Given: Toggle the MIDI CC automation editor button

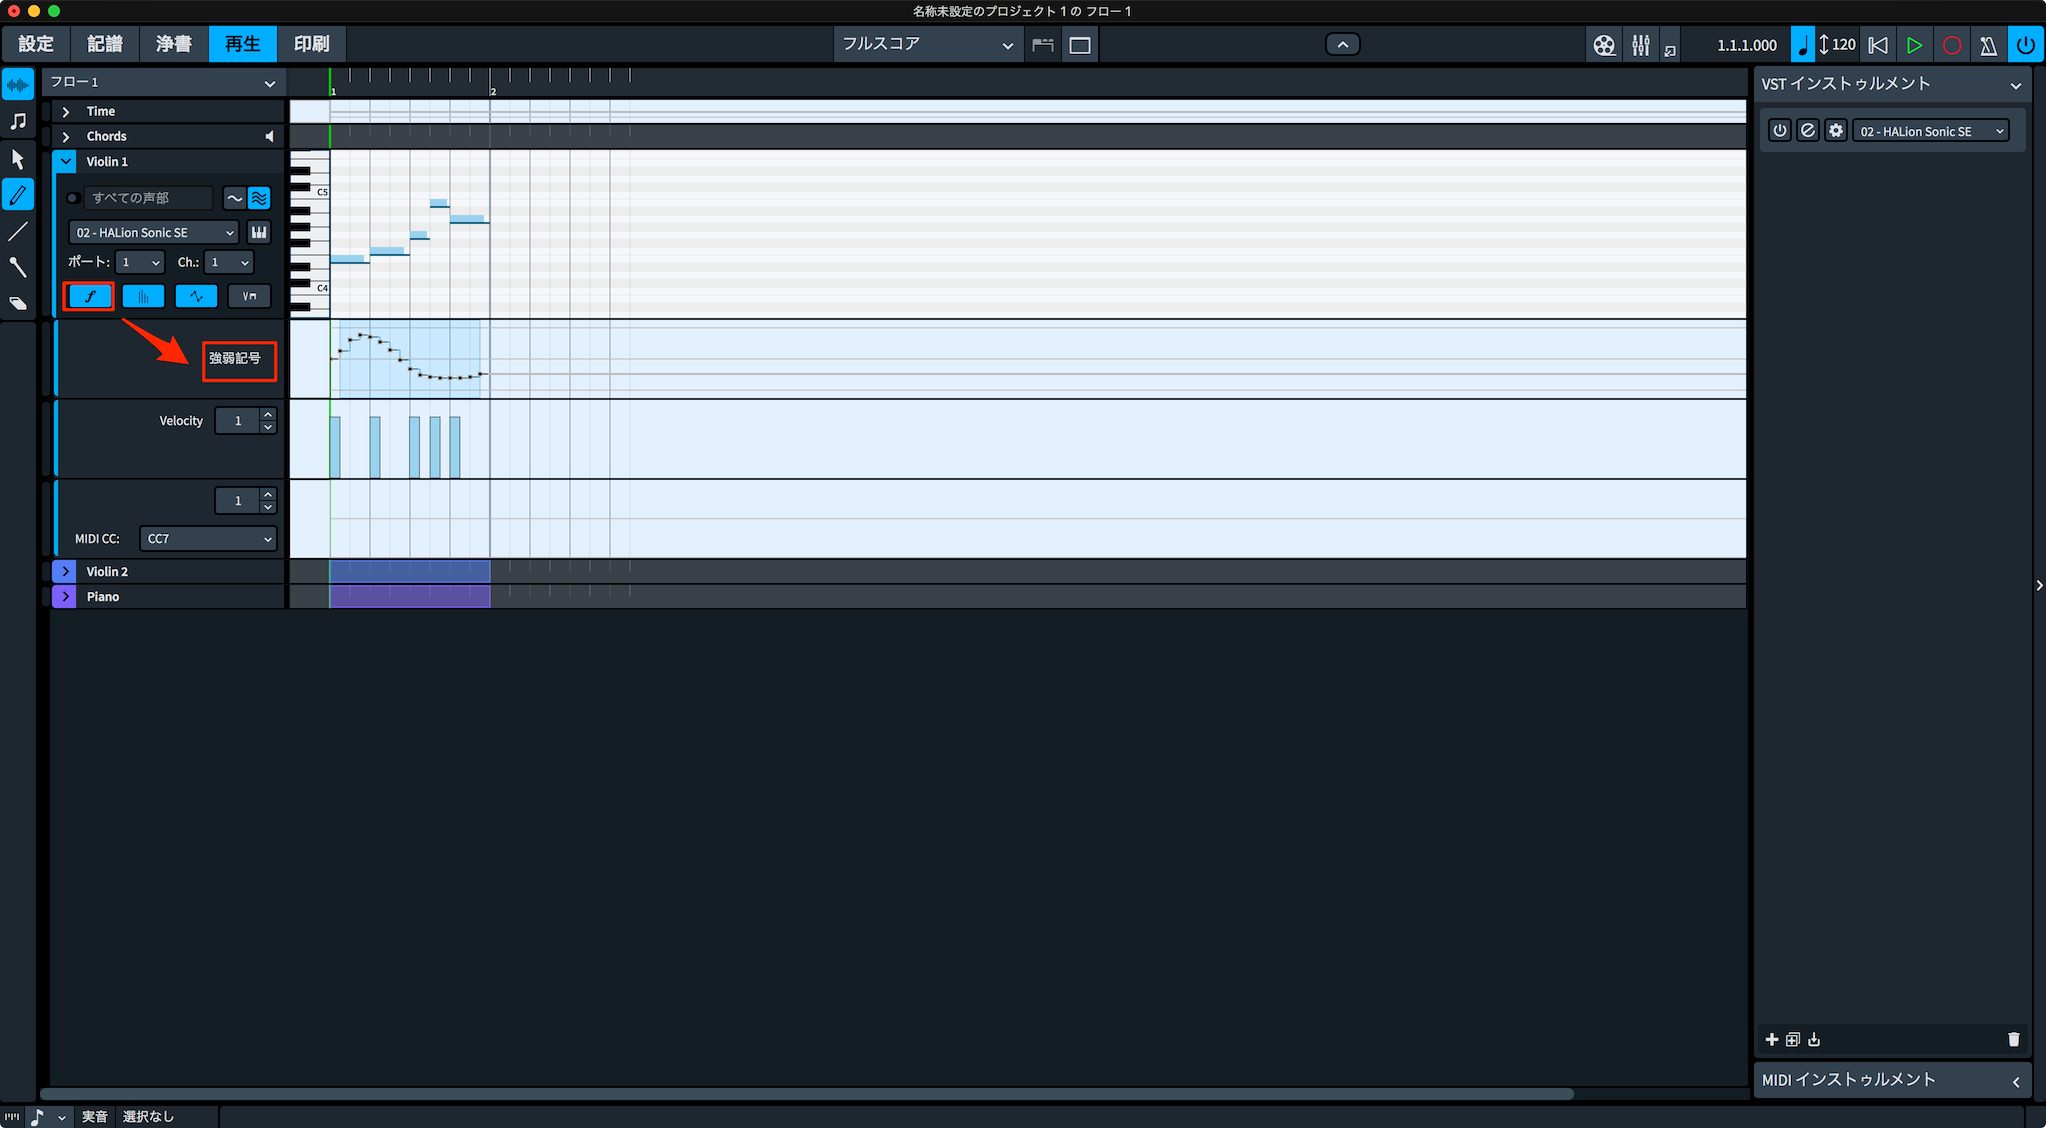Looking at the screenshot, I should pos(196,296).
